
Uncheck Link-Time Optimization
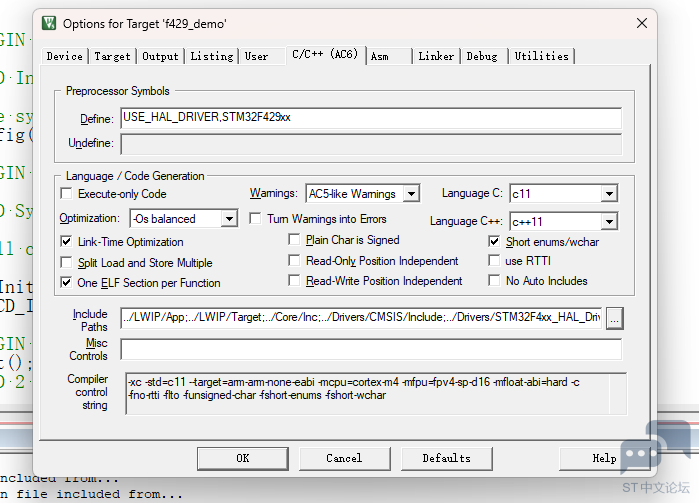click(66, 242)
